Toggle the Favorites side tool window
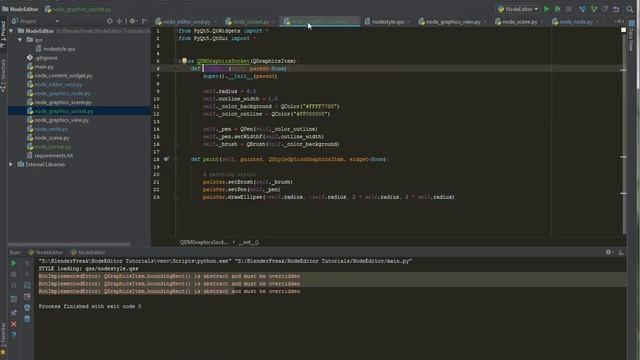 [3, 339]
